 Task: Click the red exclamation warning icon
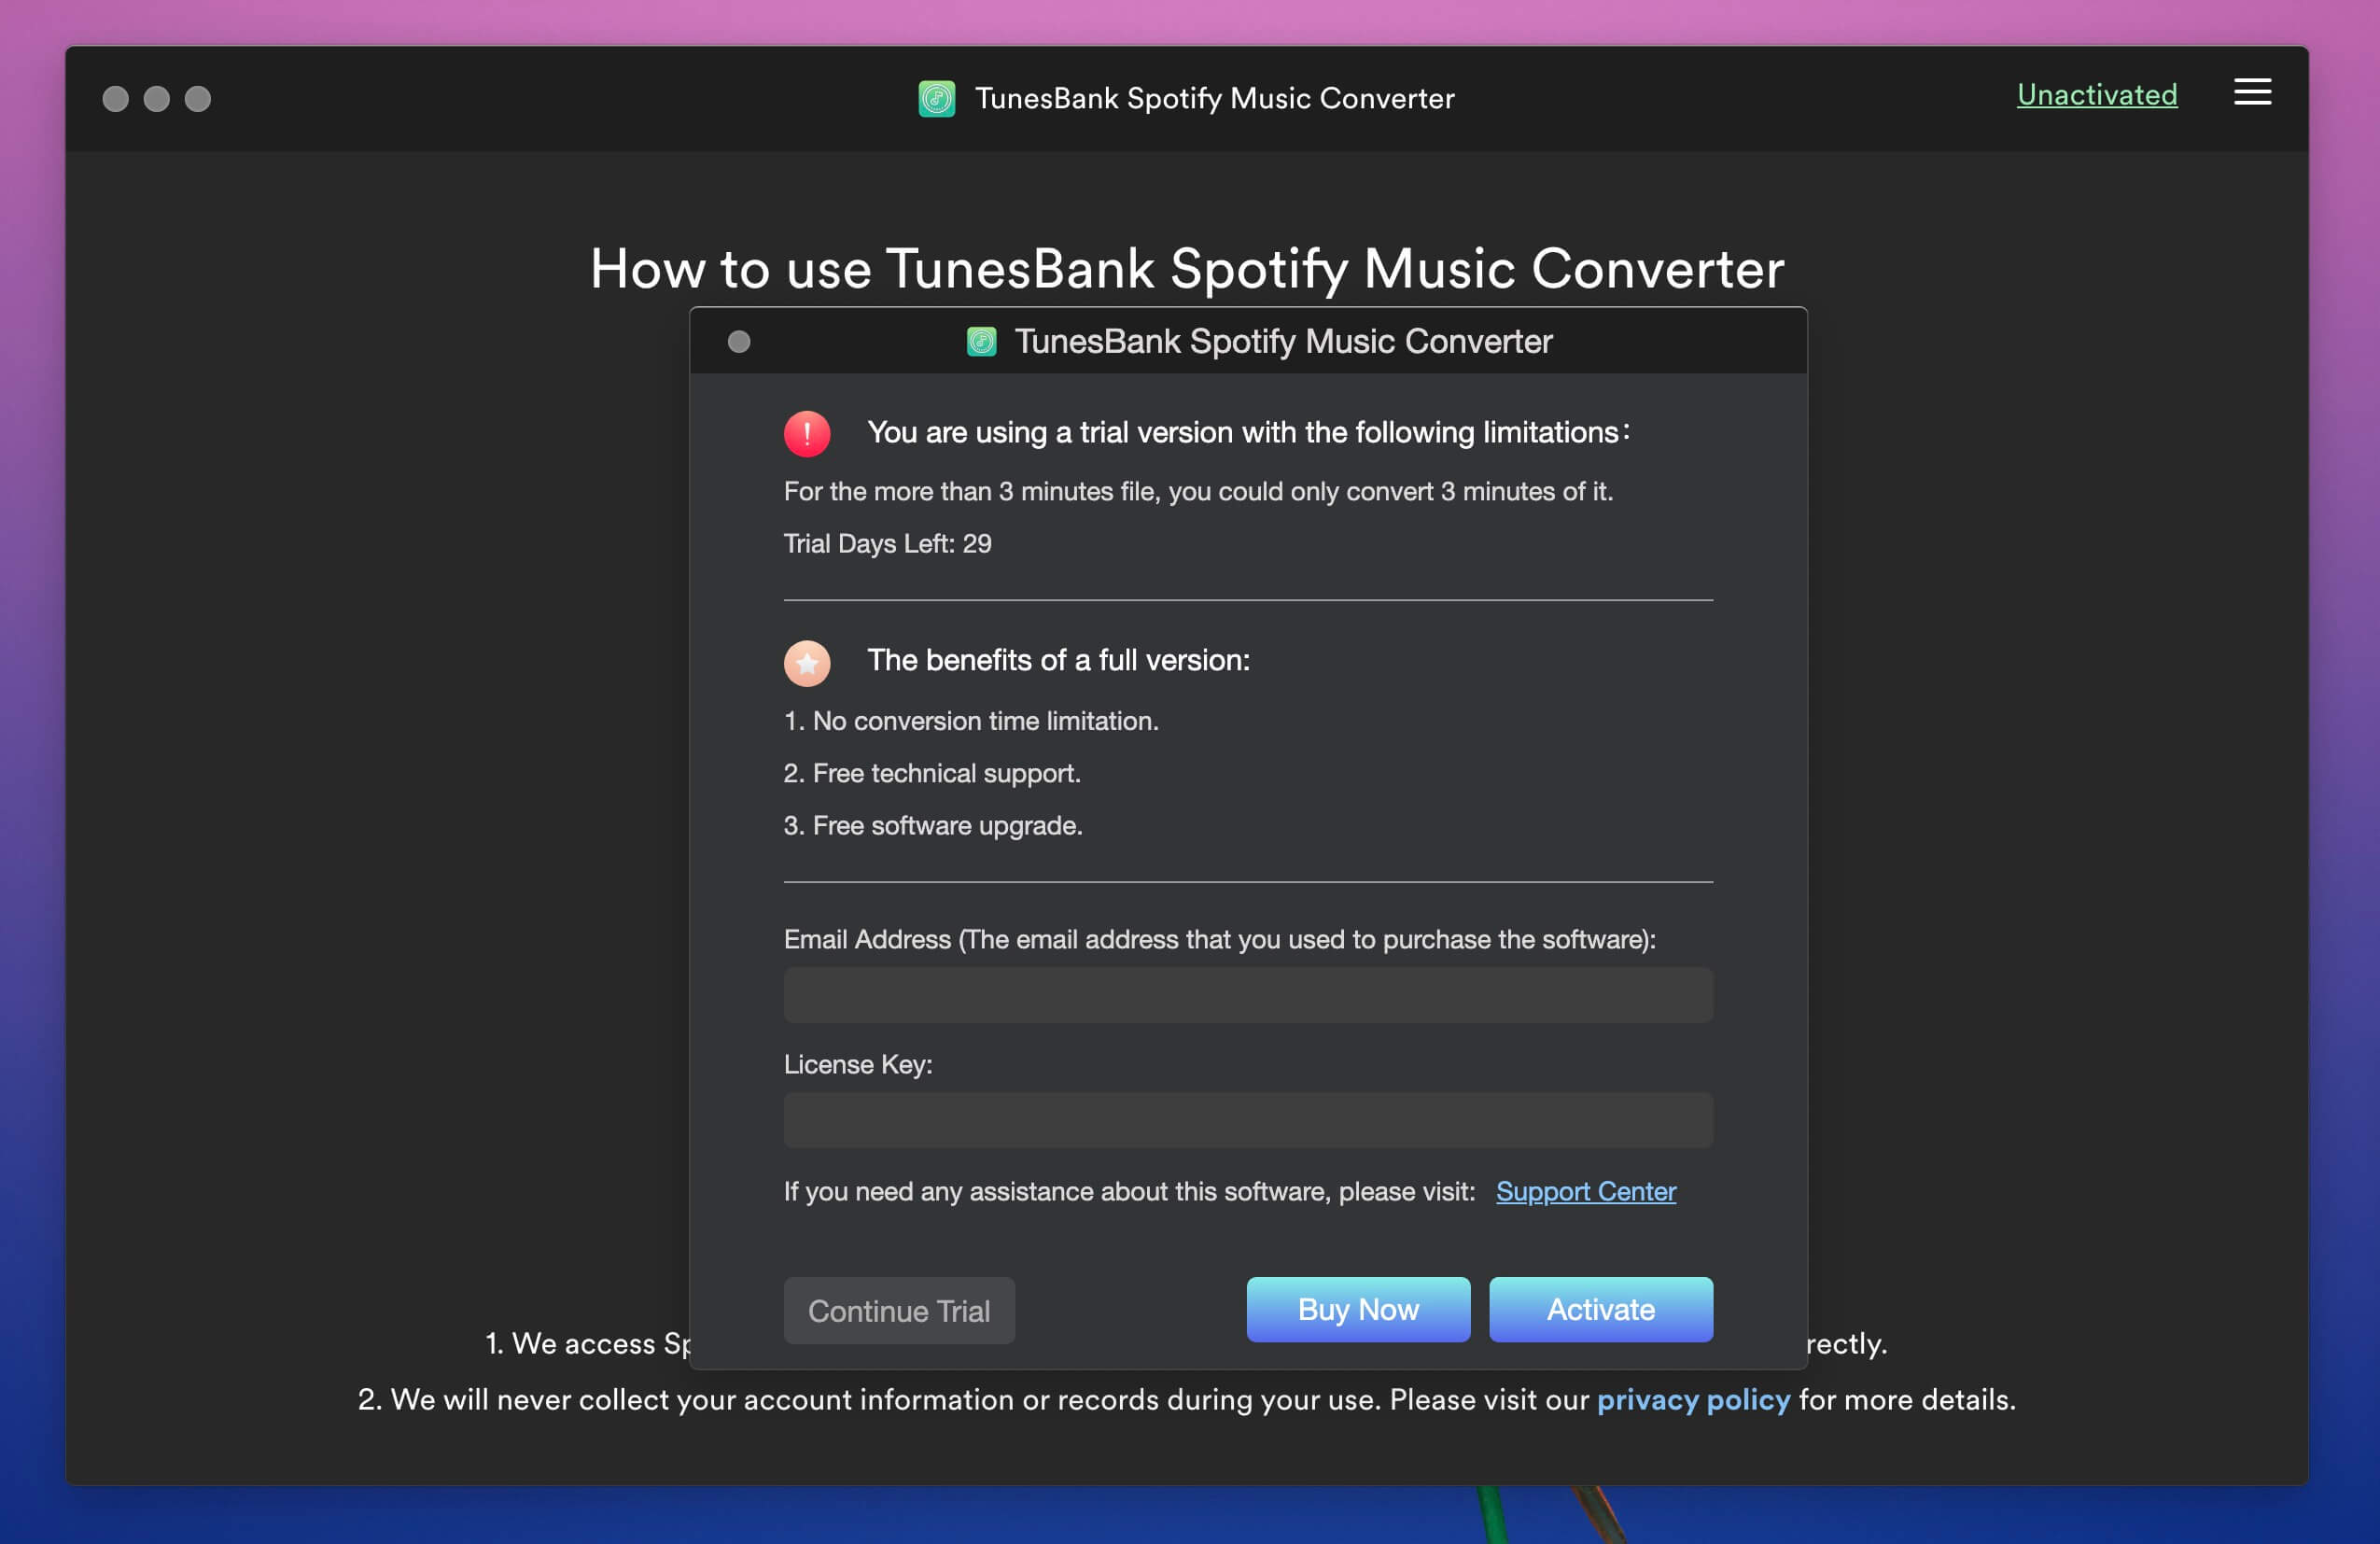coord(806,433)
